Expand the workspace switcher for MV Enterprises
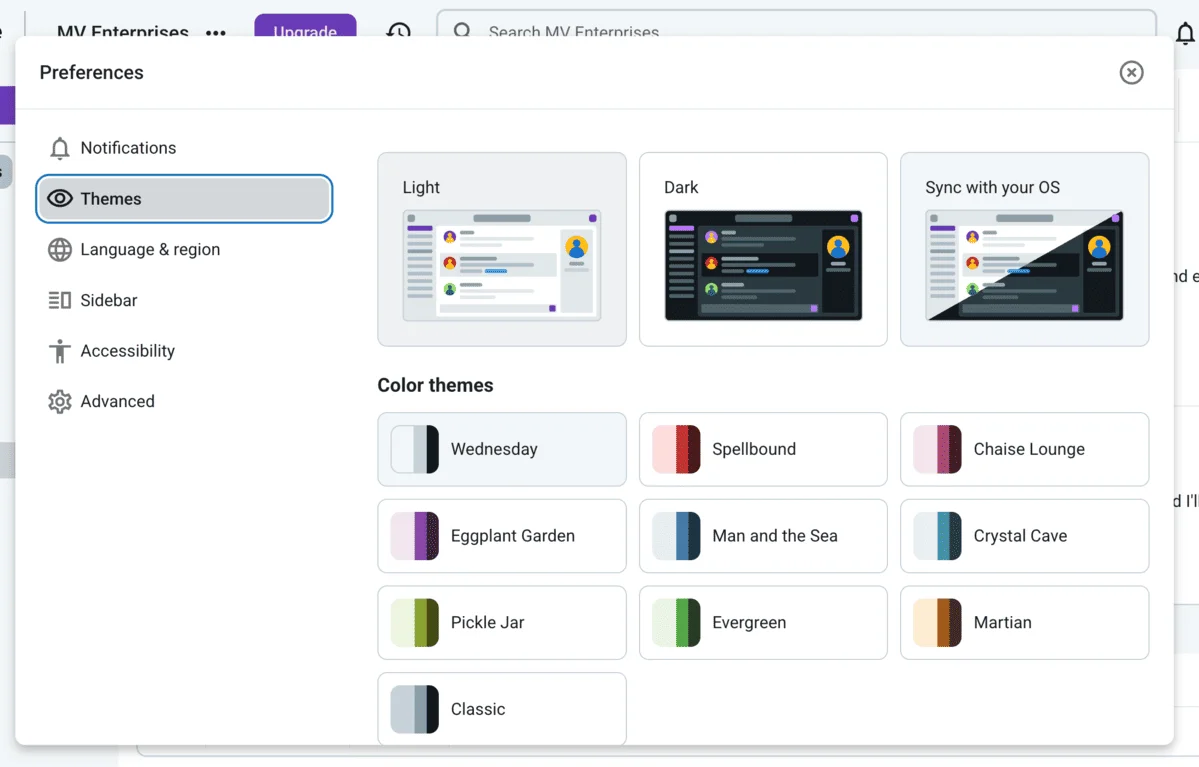The image size is (1199, 767). (122, 32)
